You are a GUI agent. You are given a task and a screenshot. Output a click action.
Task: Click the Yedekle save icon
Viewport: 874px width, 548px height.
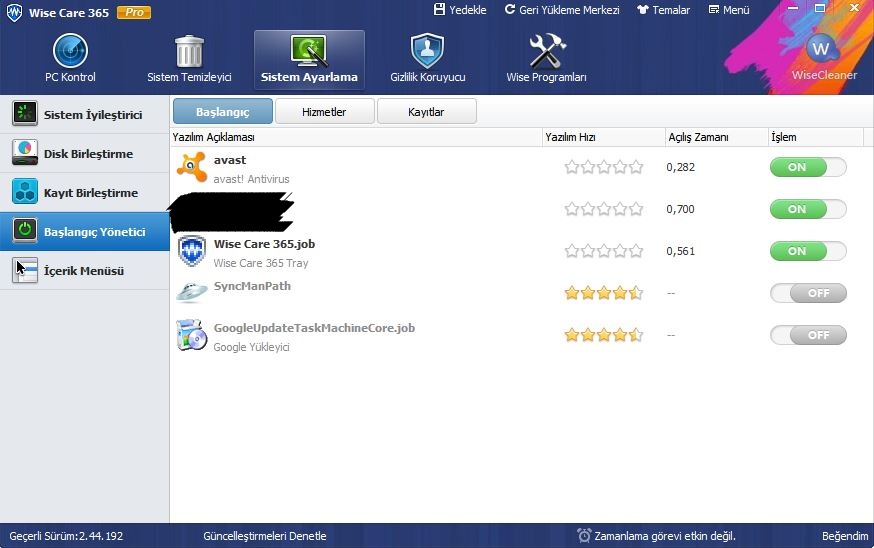439,9
